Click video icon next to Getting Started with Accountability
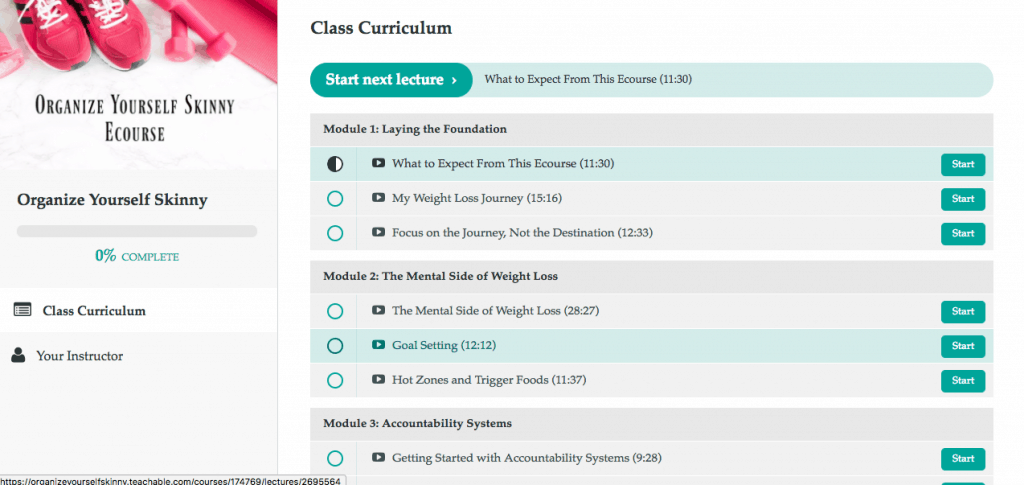This screenshot has width=1024, height=485. coord(378,458)
